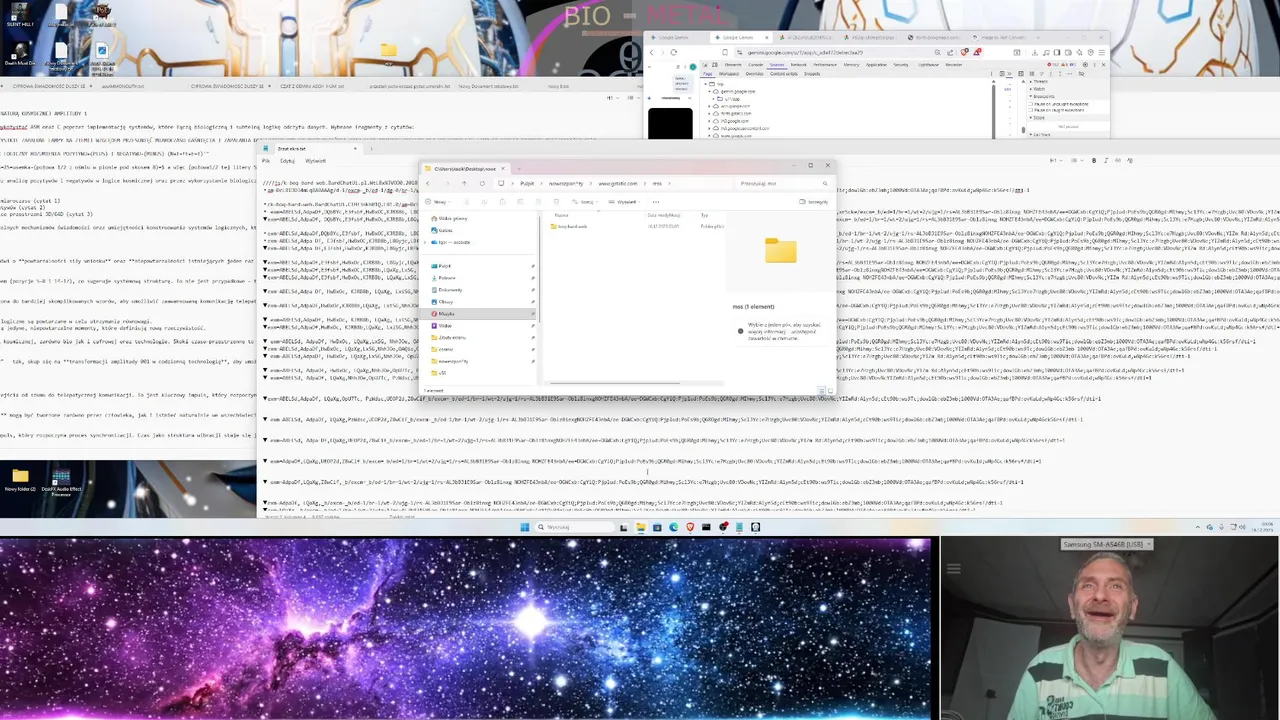
Task: Open the Sortuj dropdown in Explorer
Action: click(x=586, y=202)
